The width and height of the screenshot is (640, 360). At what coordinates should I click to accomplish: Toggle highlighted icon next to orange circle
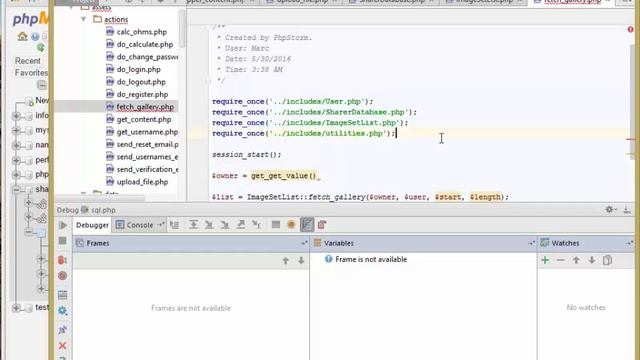307,225
